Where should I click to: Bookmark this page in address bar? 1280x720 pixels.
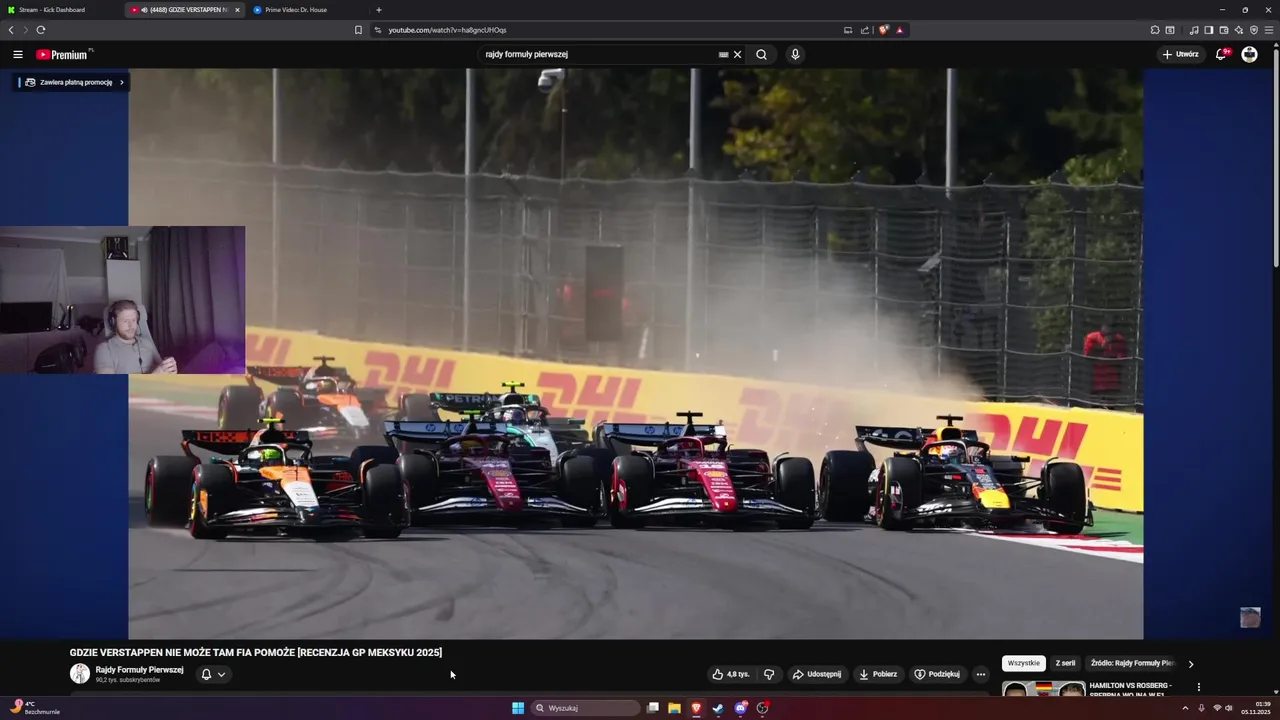(x=358, y=30)
